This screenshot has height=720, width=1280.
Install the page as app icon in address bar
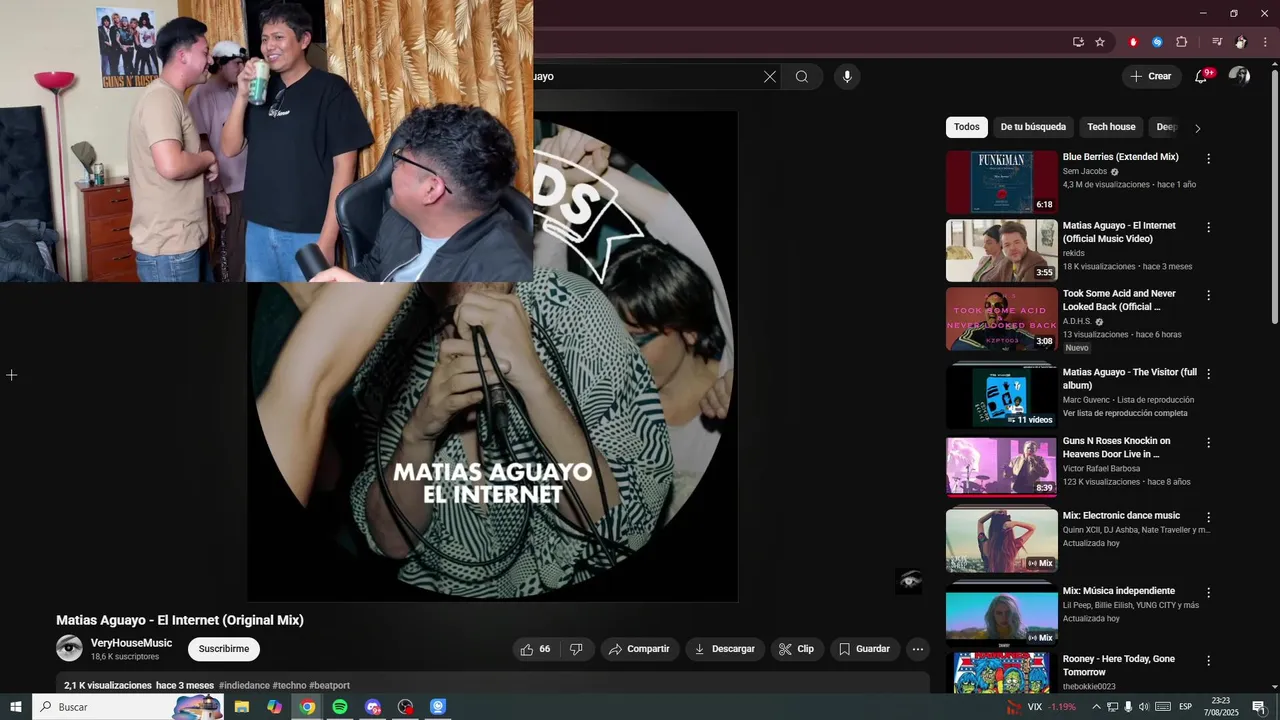click(x=1078, y=42)
